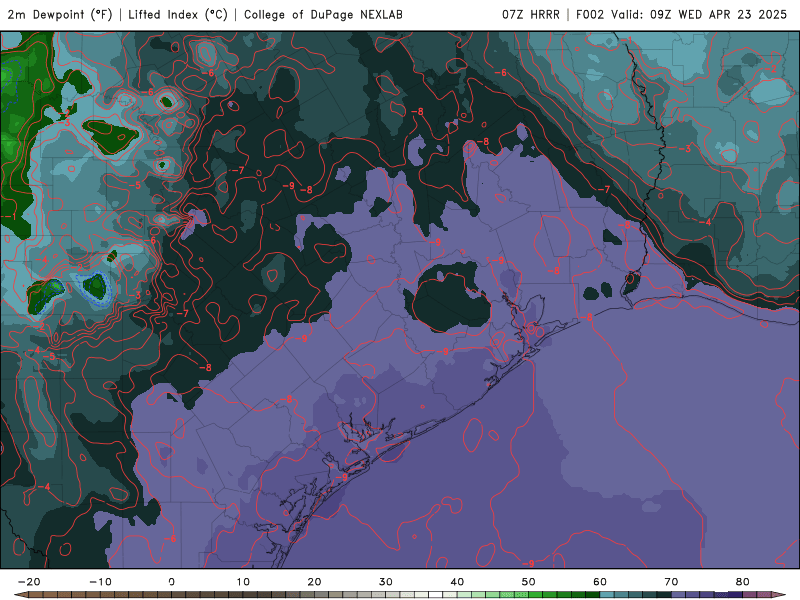This screenshot has height=600, width=800.
Task: Click the "College of DuPage NEXLAB" label
Action: [x=323, y=15]
